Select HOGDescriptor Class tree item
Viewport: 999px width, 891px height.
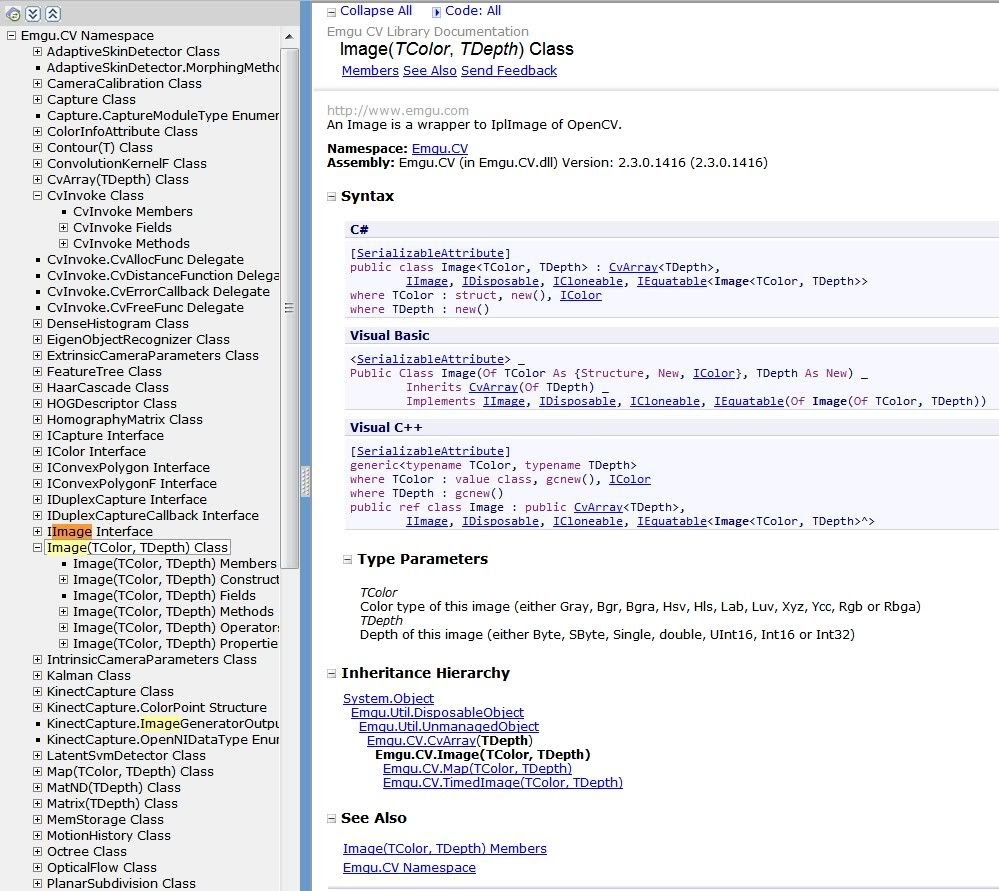[x=111, y=403]
